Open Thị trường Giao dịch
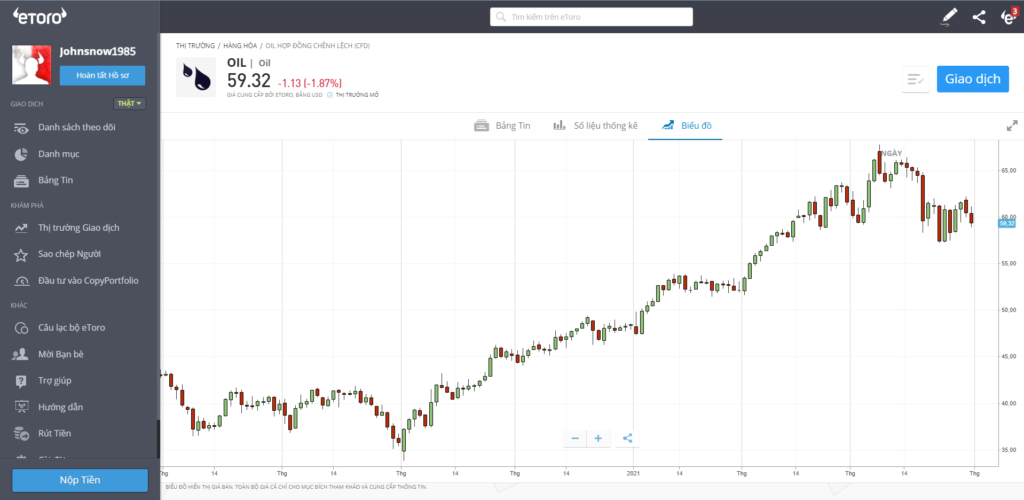The height and width of the screenshot is (500, 1024). pos(79,228)
